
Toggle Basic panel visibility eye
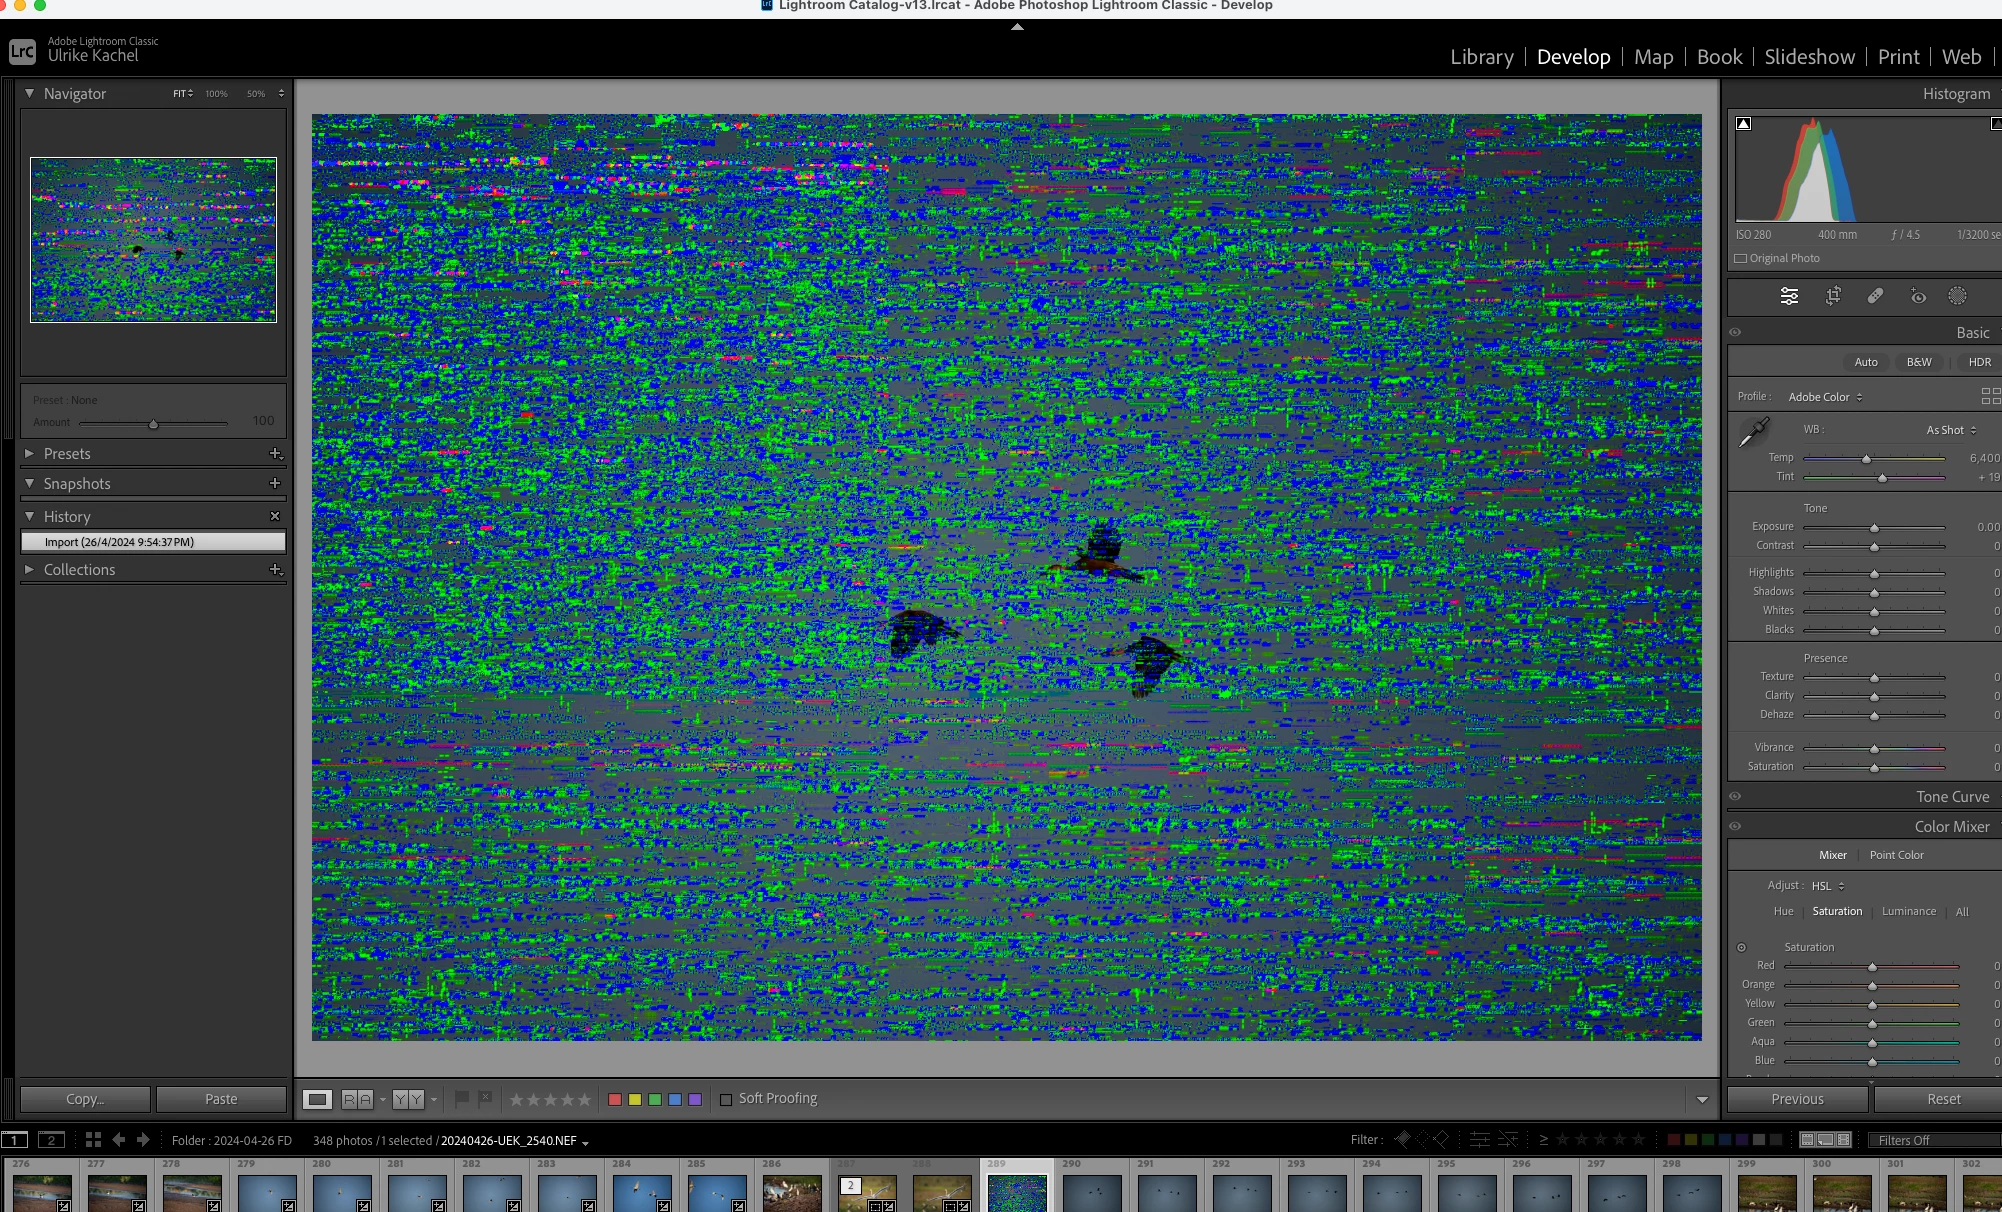click(x=1735, y=333)
